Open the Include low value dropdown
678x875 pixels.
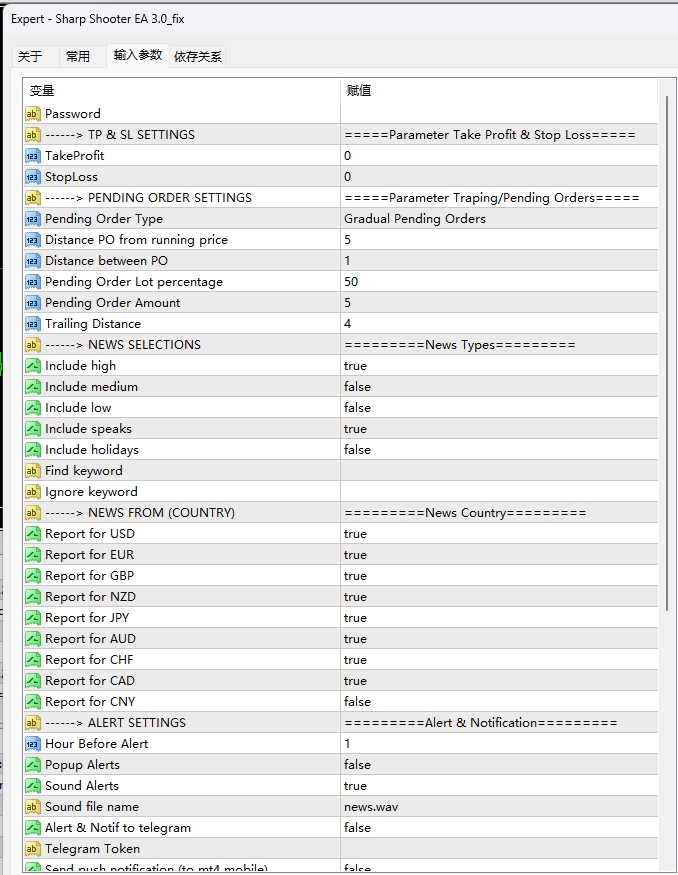tap(499, 408)
